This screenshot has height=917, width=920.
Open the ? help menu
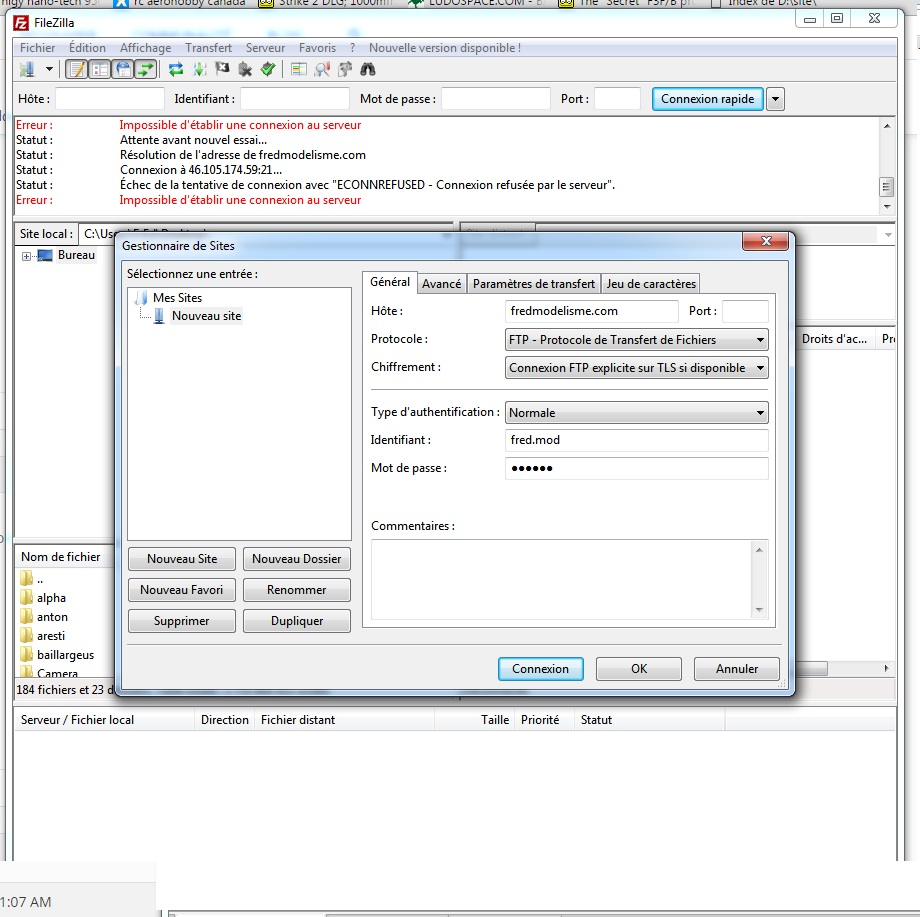click(352, 48)
